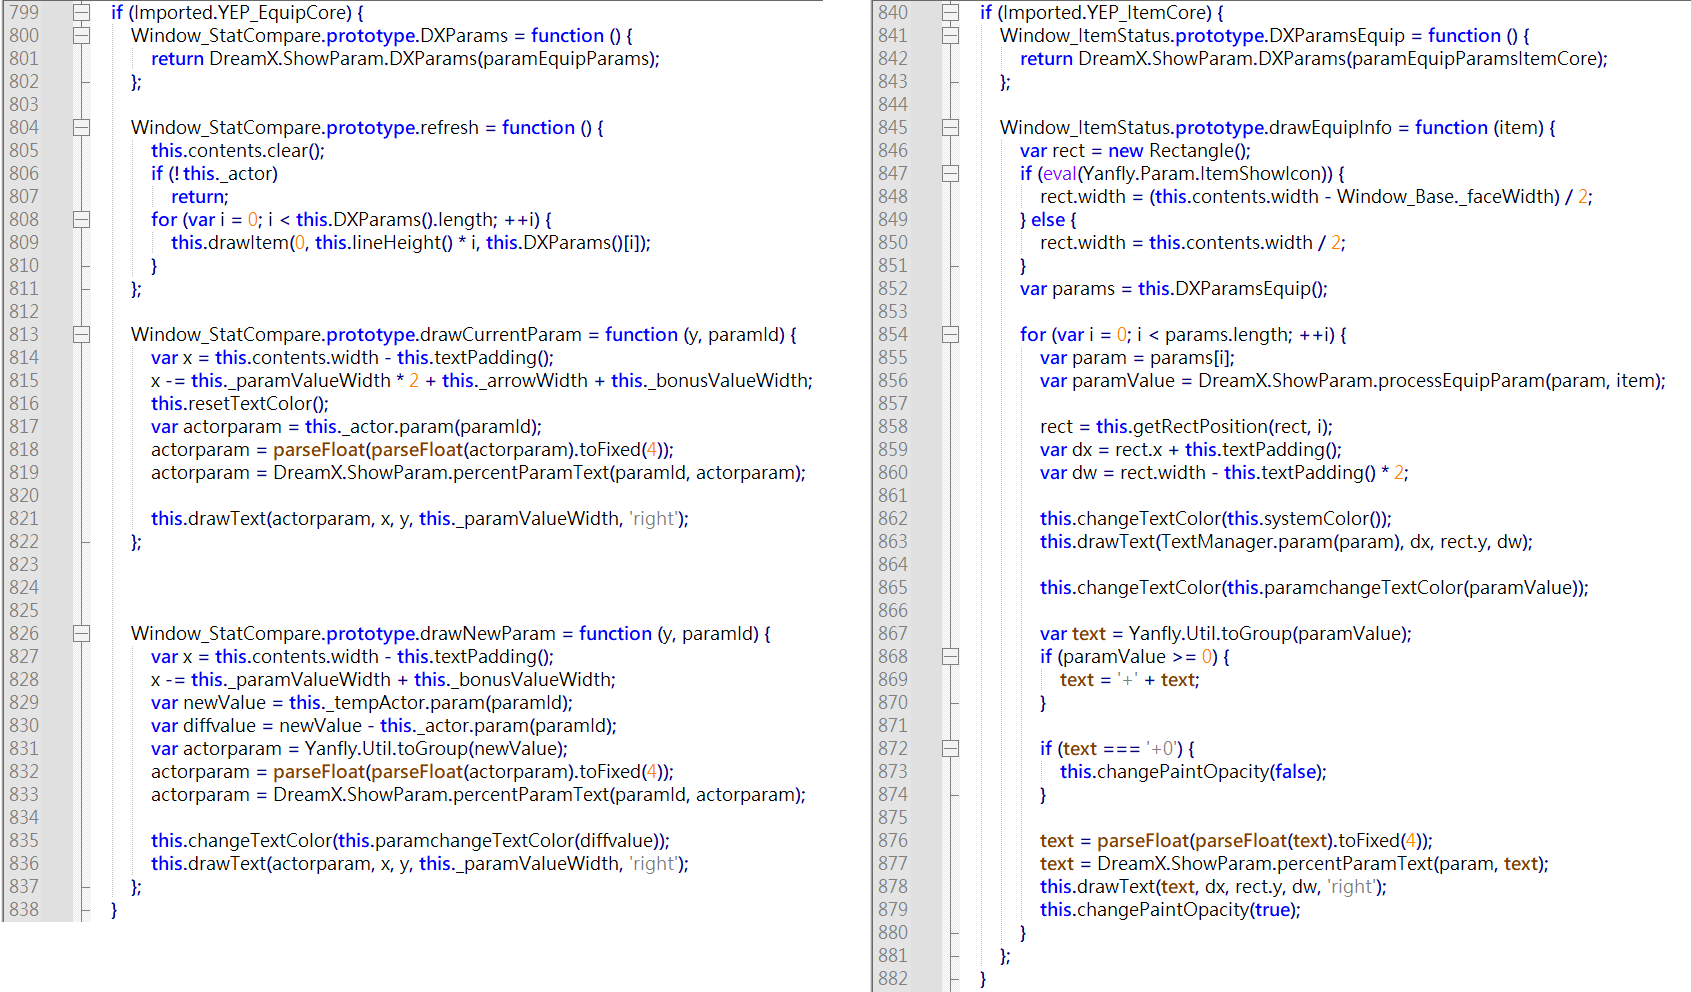
Task: Click 'var actorparam = Yanfly.Util.toGroup(newValue);' line
Action: 359,749
